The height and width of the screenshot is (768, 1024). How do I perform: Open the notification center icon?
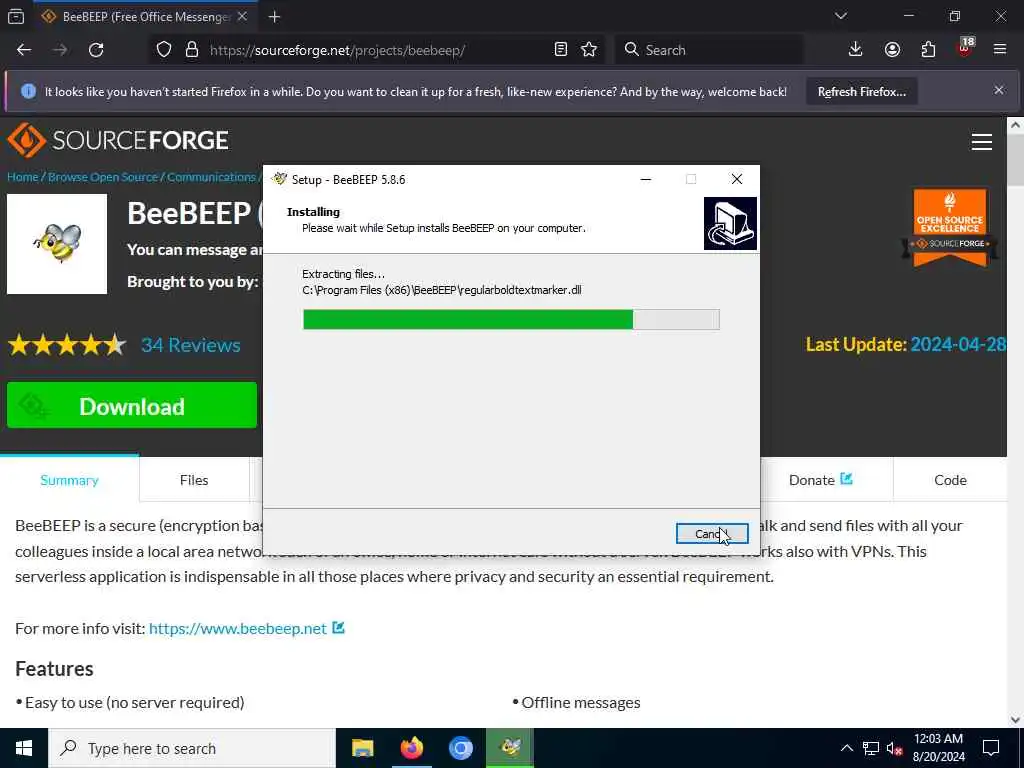991,748
